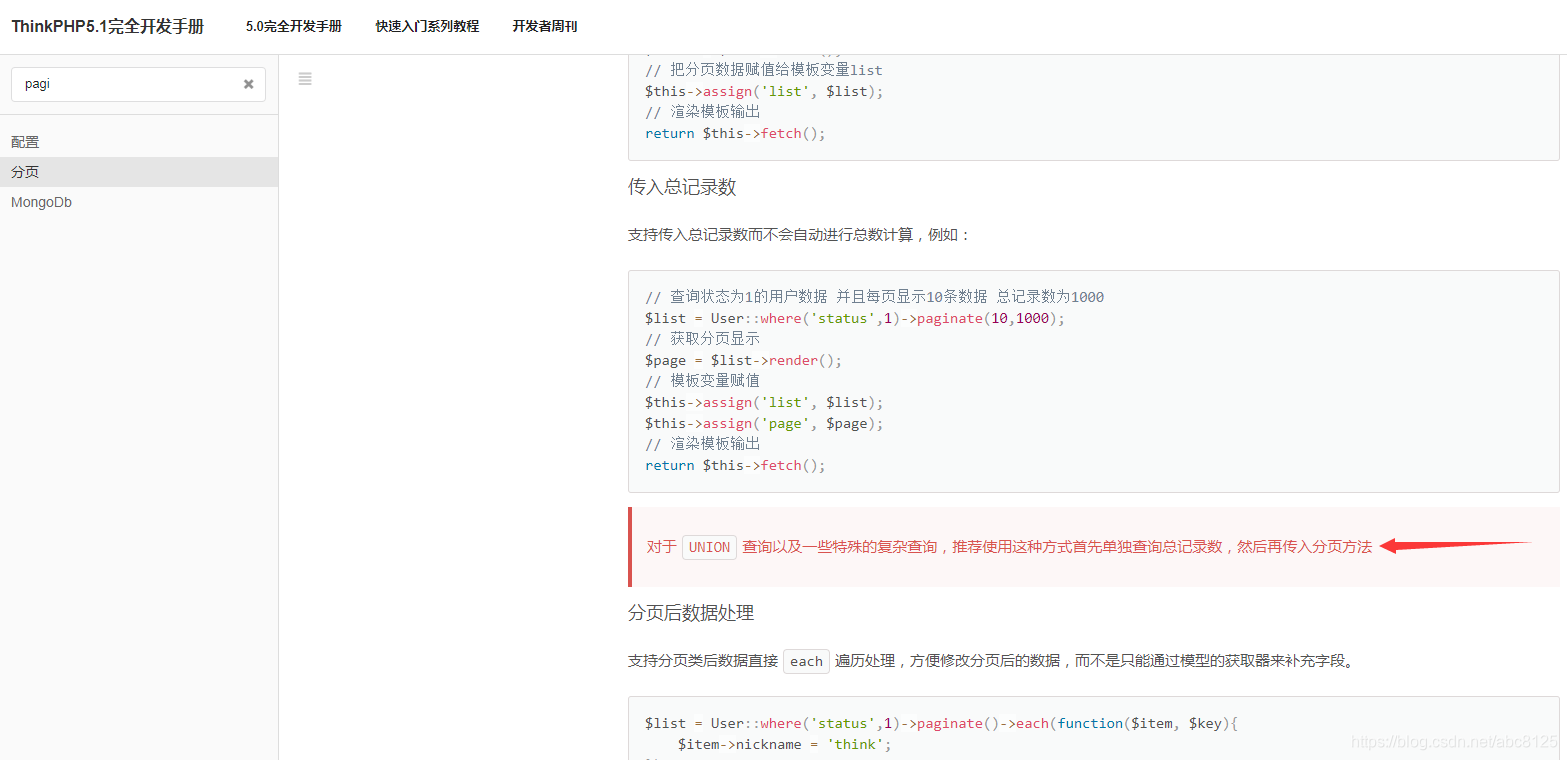Clear the search box with the X icon
The image size is (1567, 760).
point(249,84)
